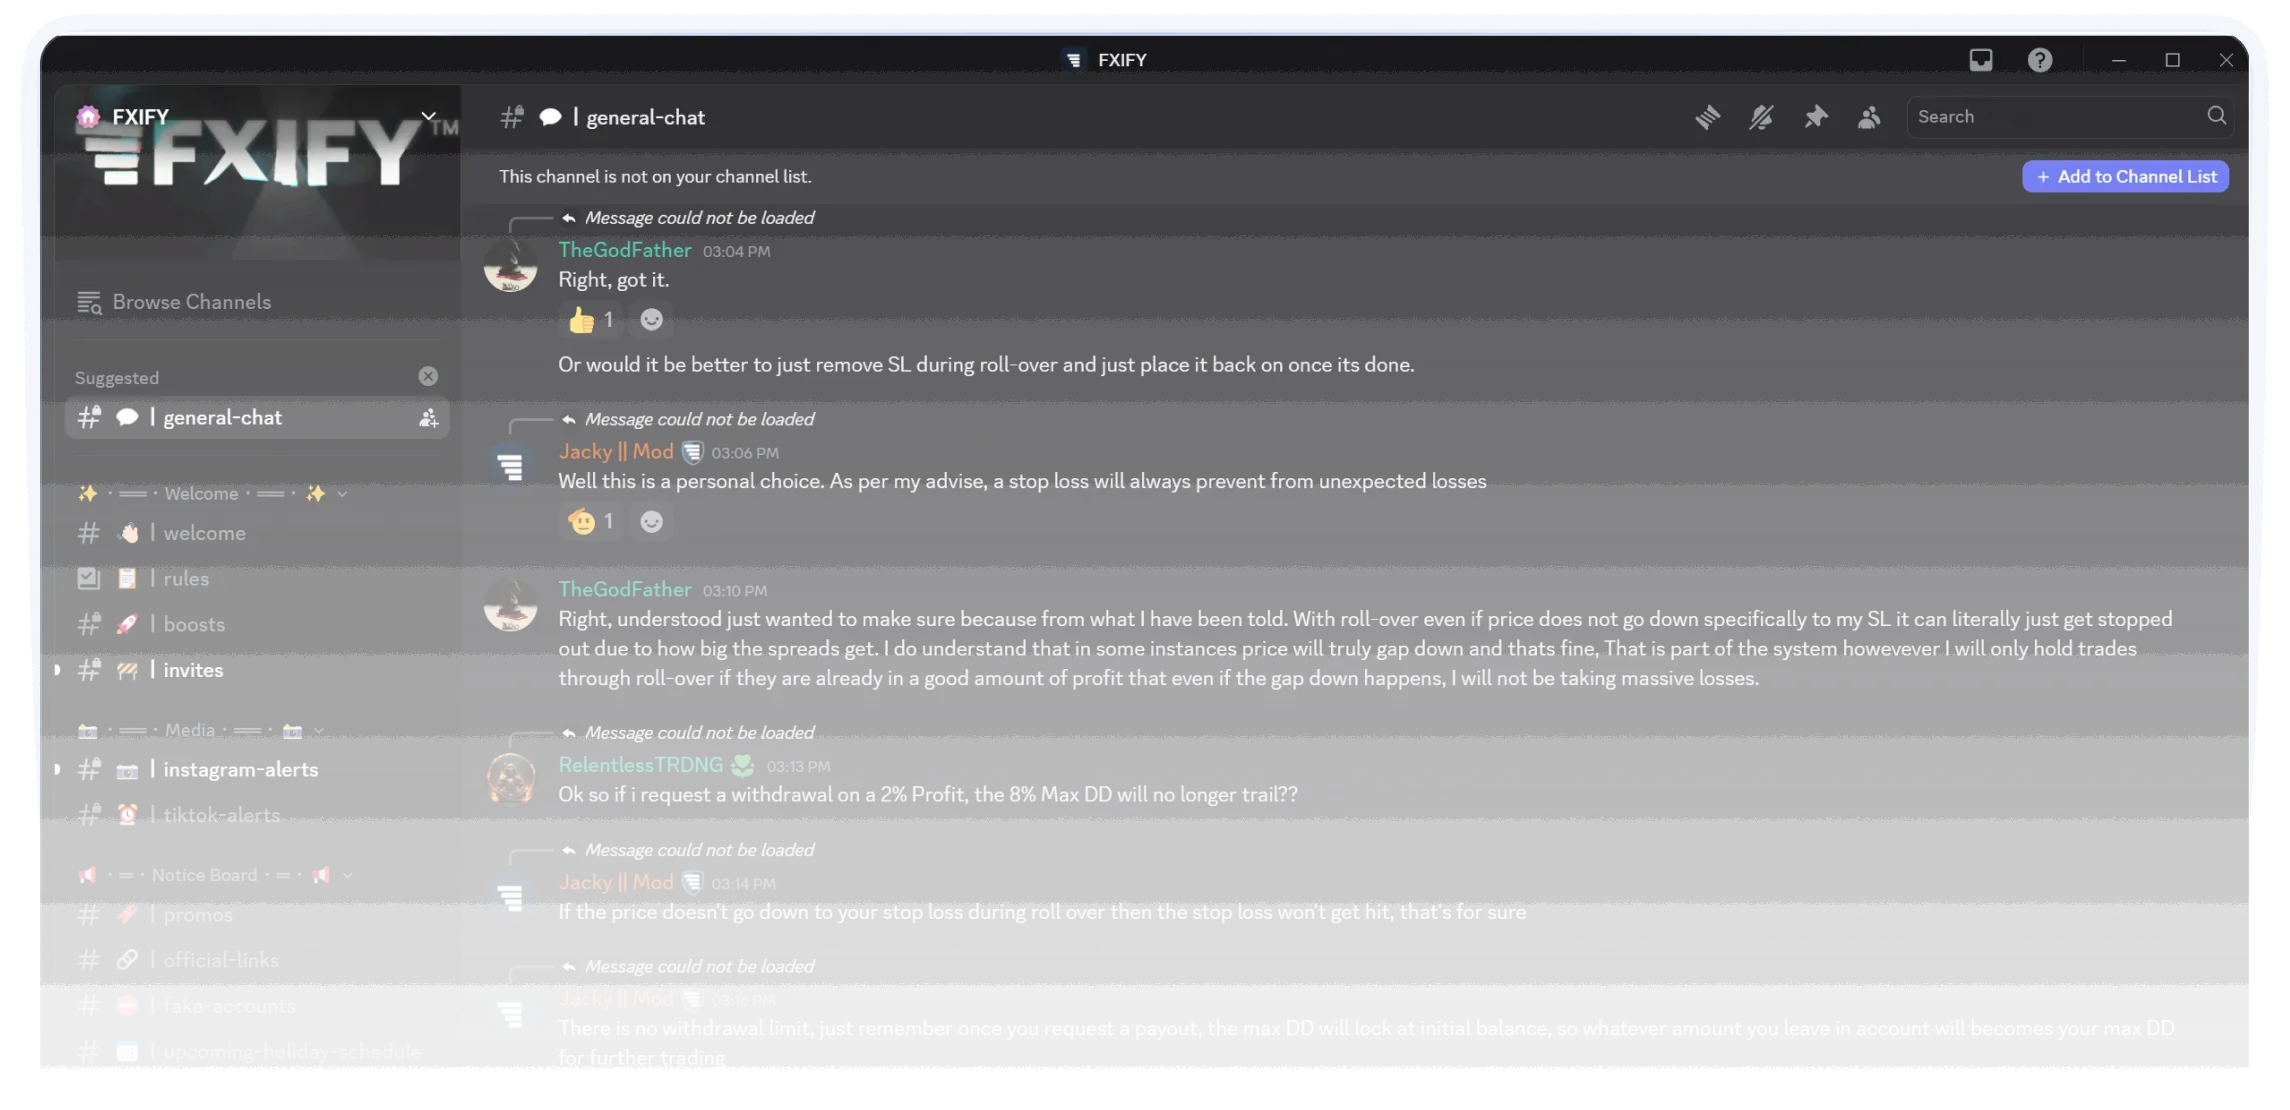
Task: Toggle the salute reaction on Jacky's message
Action: click(589, 521)
